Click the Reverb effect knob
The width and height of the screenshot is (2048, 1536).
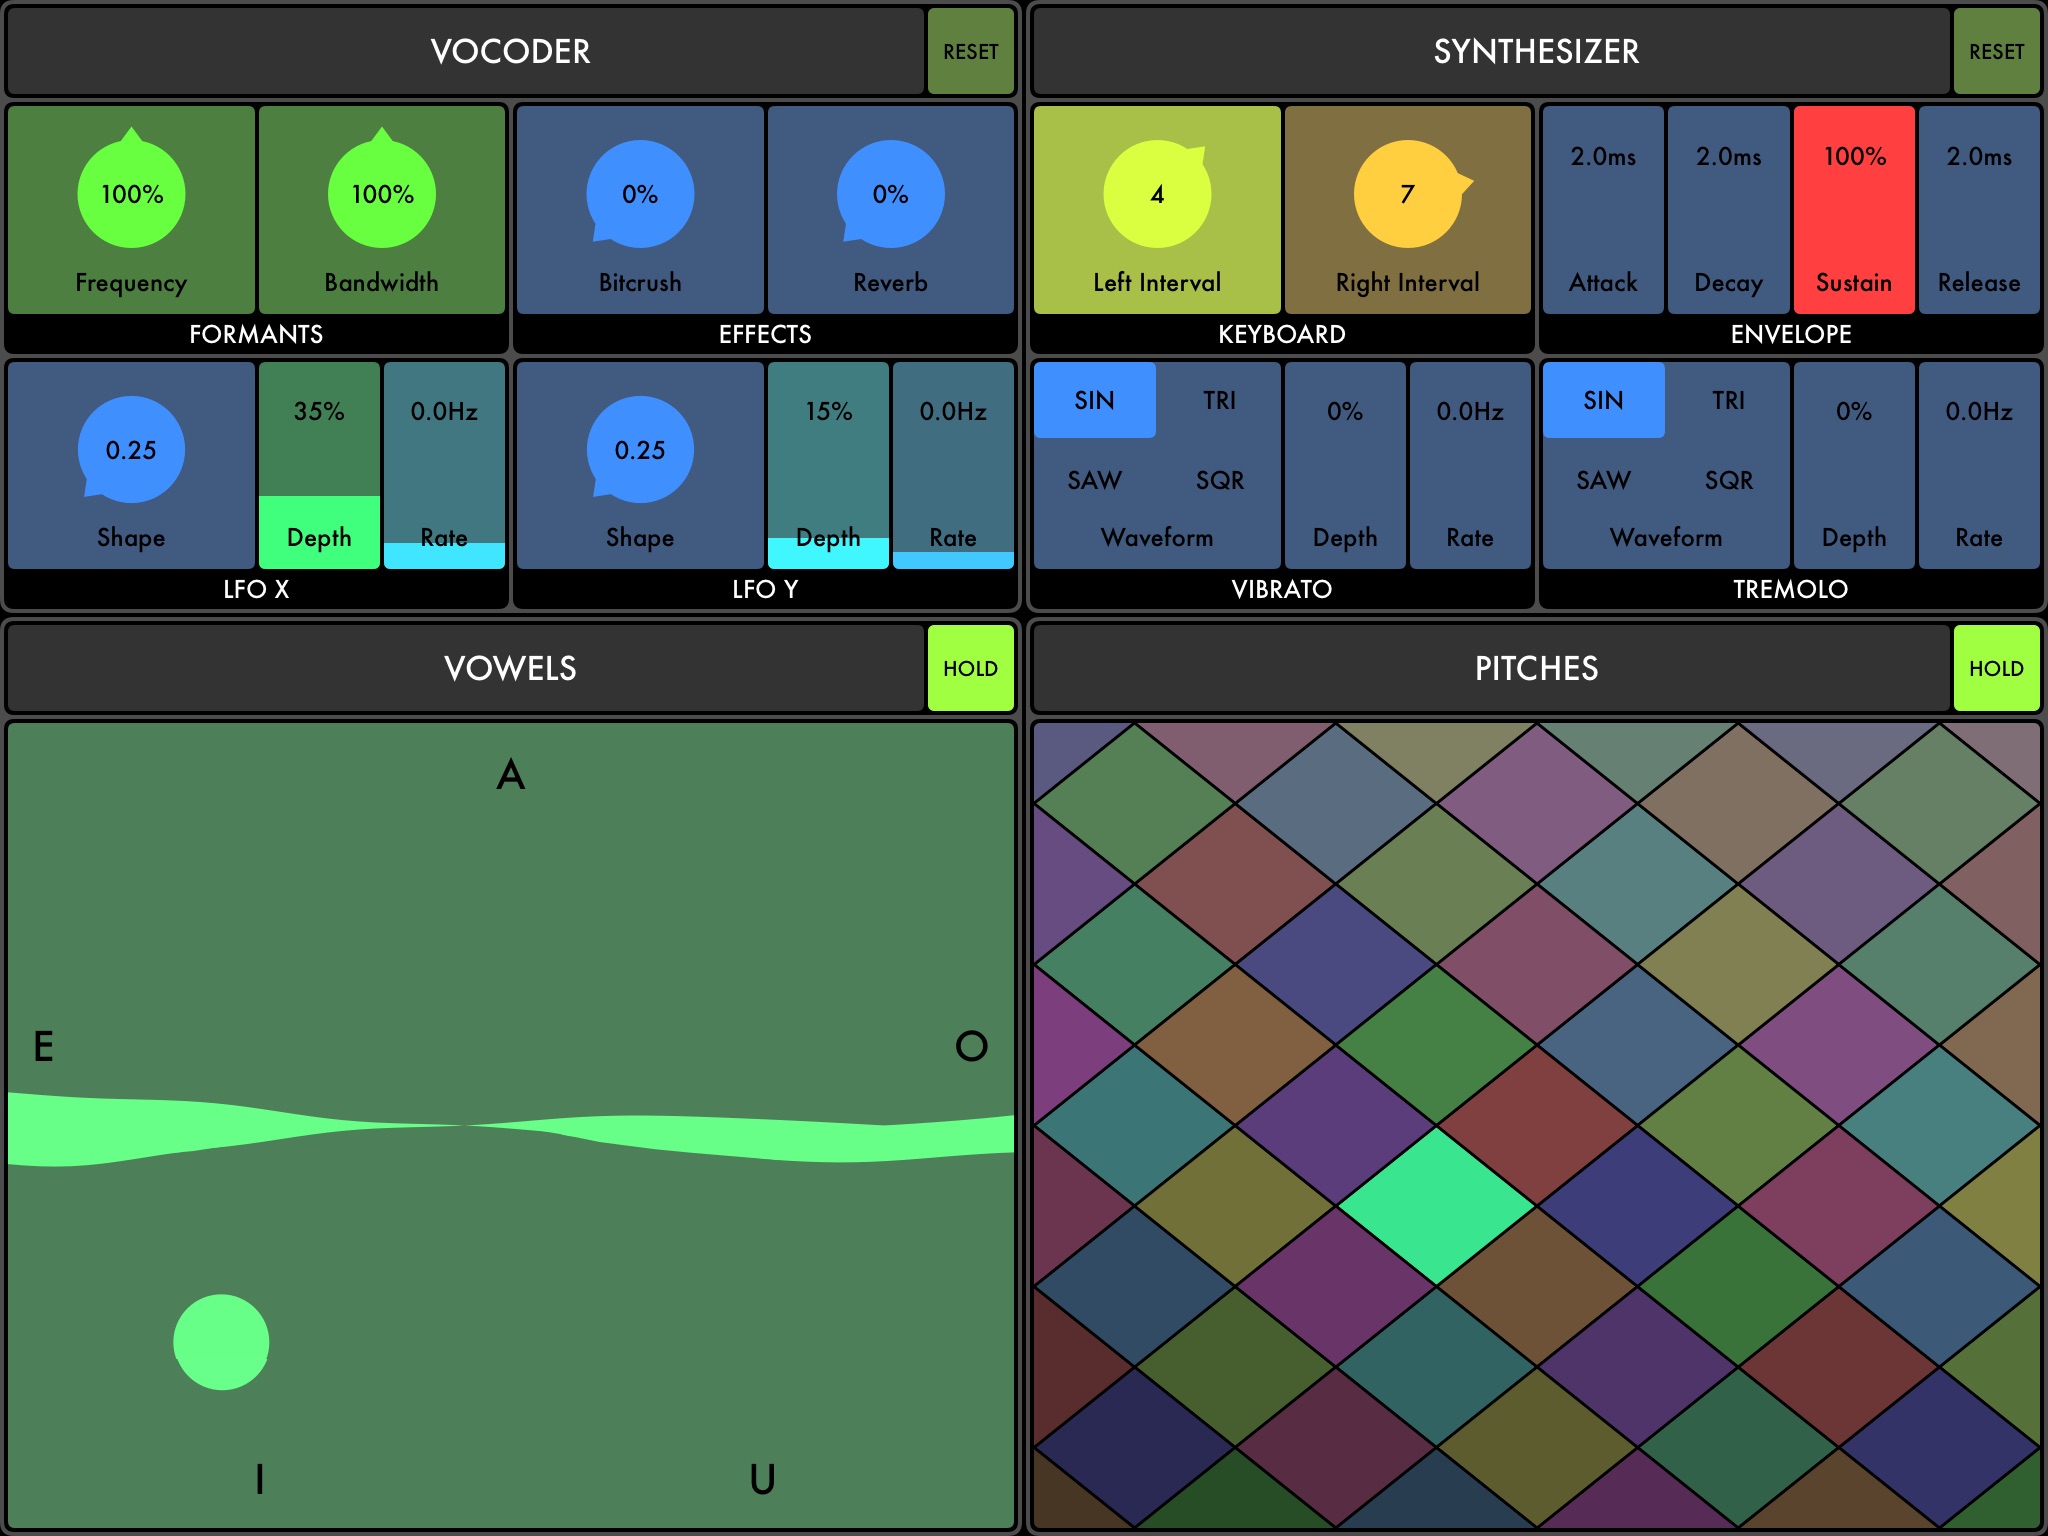click(890, 194)
